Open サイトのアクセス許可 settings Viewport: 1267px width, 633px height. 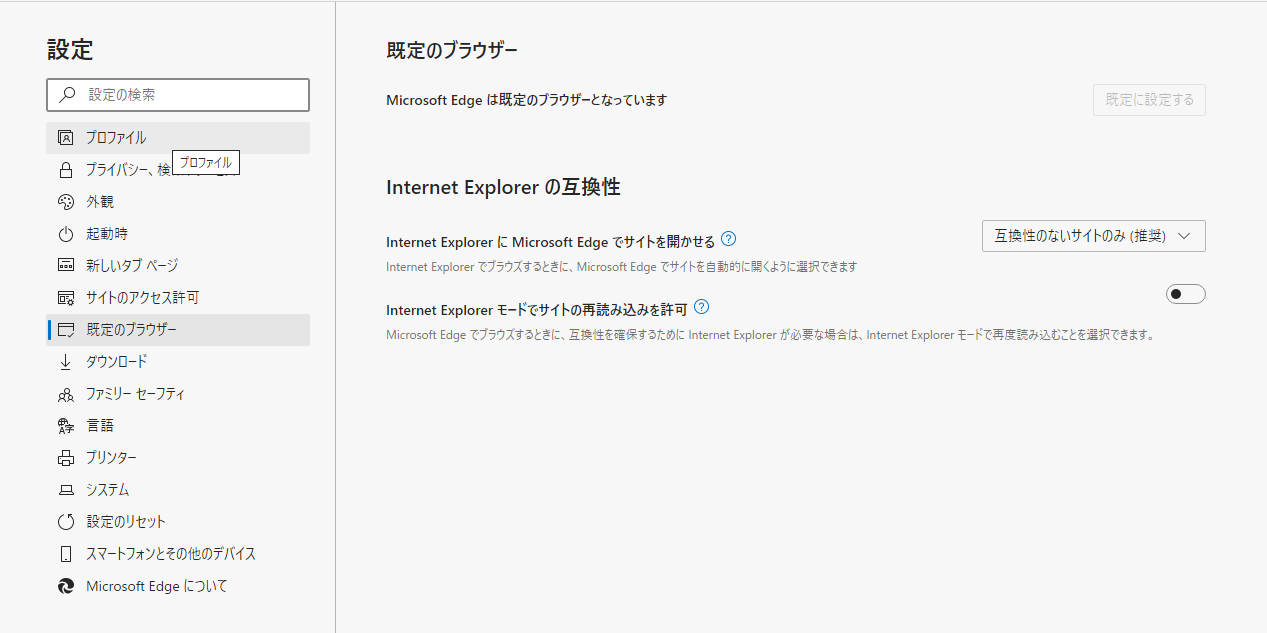click(178, 298)
